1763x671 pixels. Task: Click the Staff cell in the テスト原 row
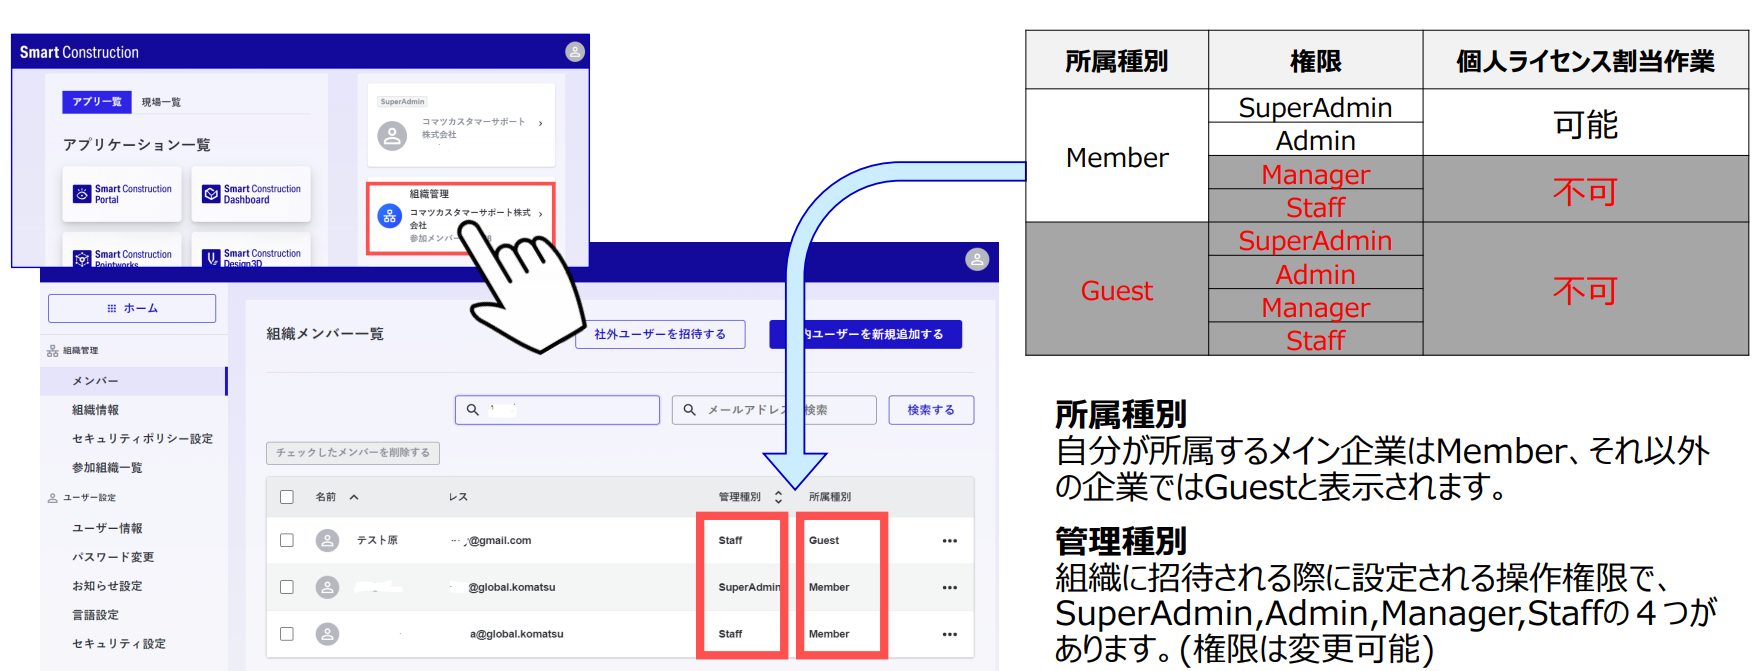(x=730, y=541)
